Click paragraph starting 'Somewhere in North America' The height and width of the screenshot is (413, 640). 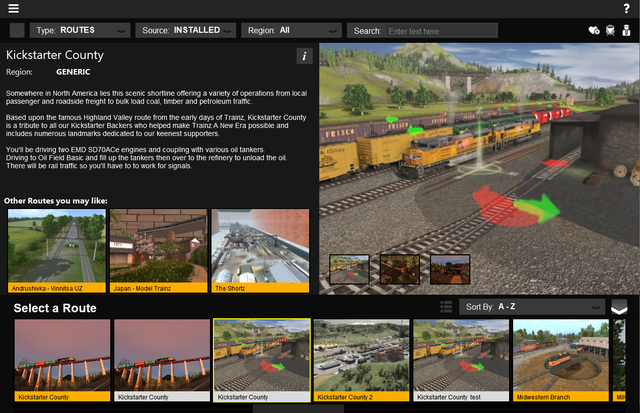pyautogui.click(x=156, y=97)
